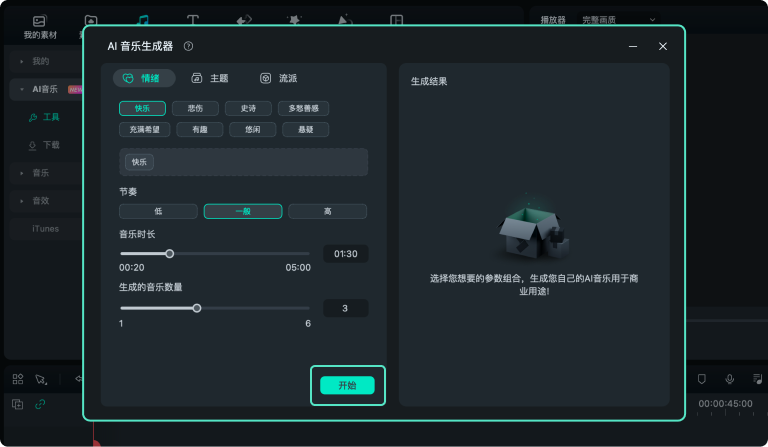Click the music count field showing 3
The height and width of the screenshot is (447, 768).
[x=345, y=308]
